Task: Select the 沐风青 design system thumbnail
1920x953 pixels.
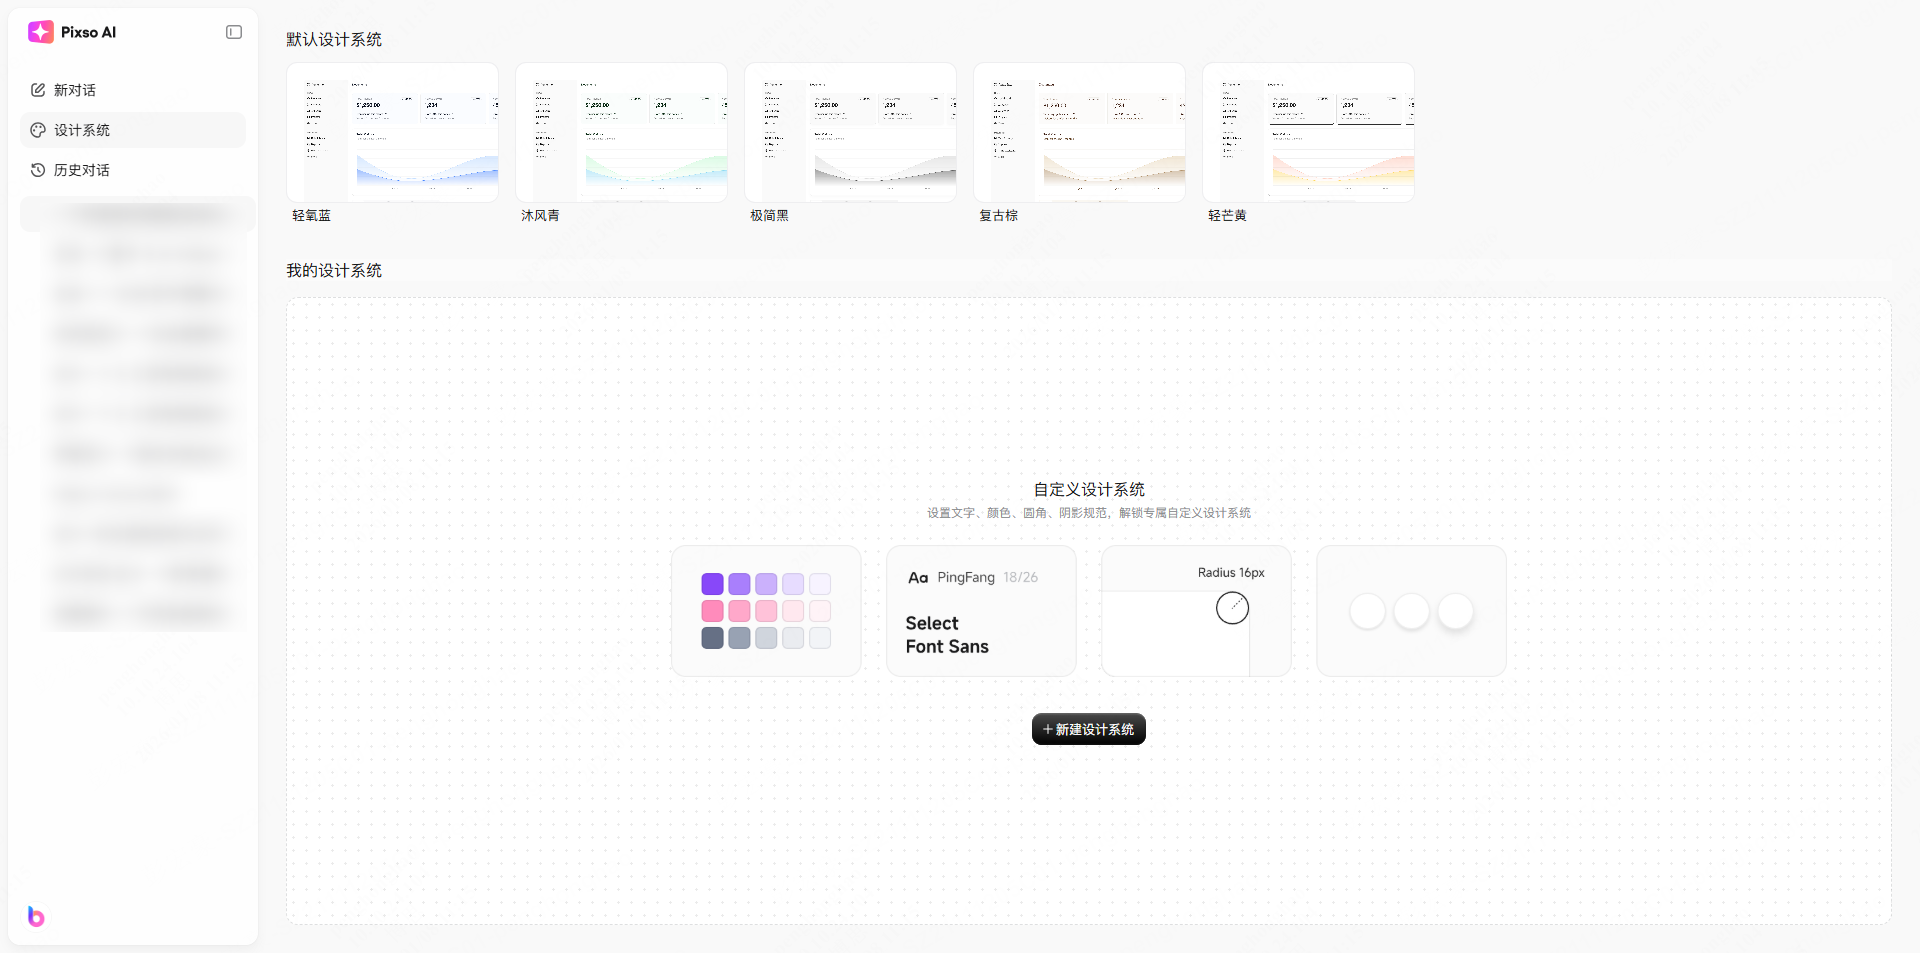Action: 622,132
